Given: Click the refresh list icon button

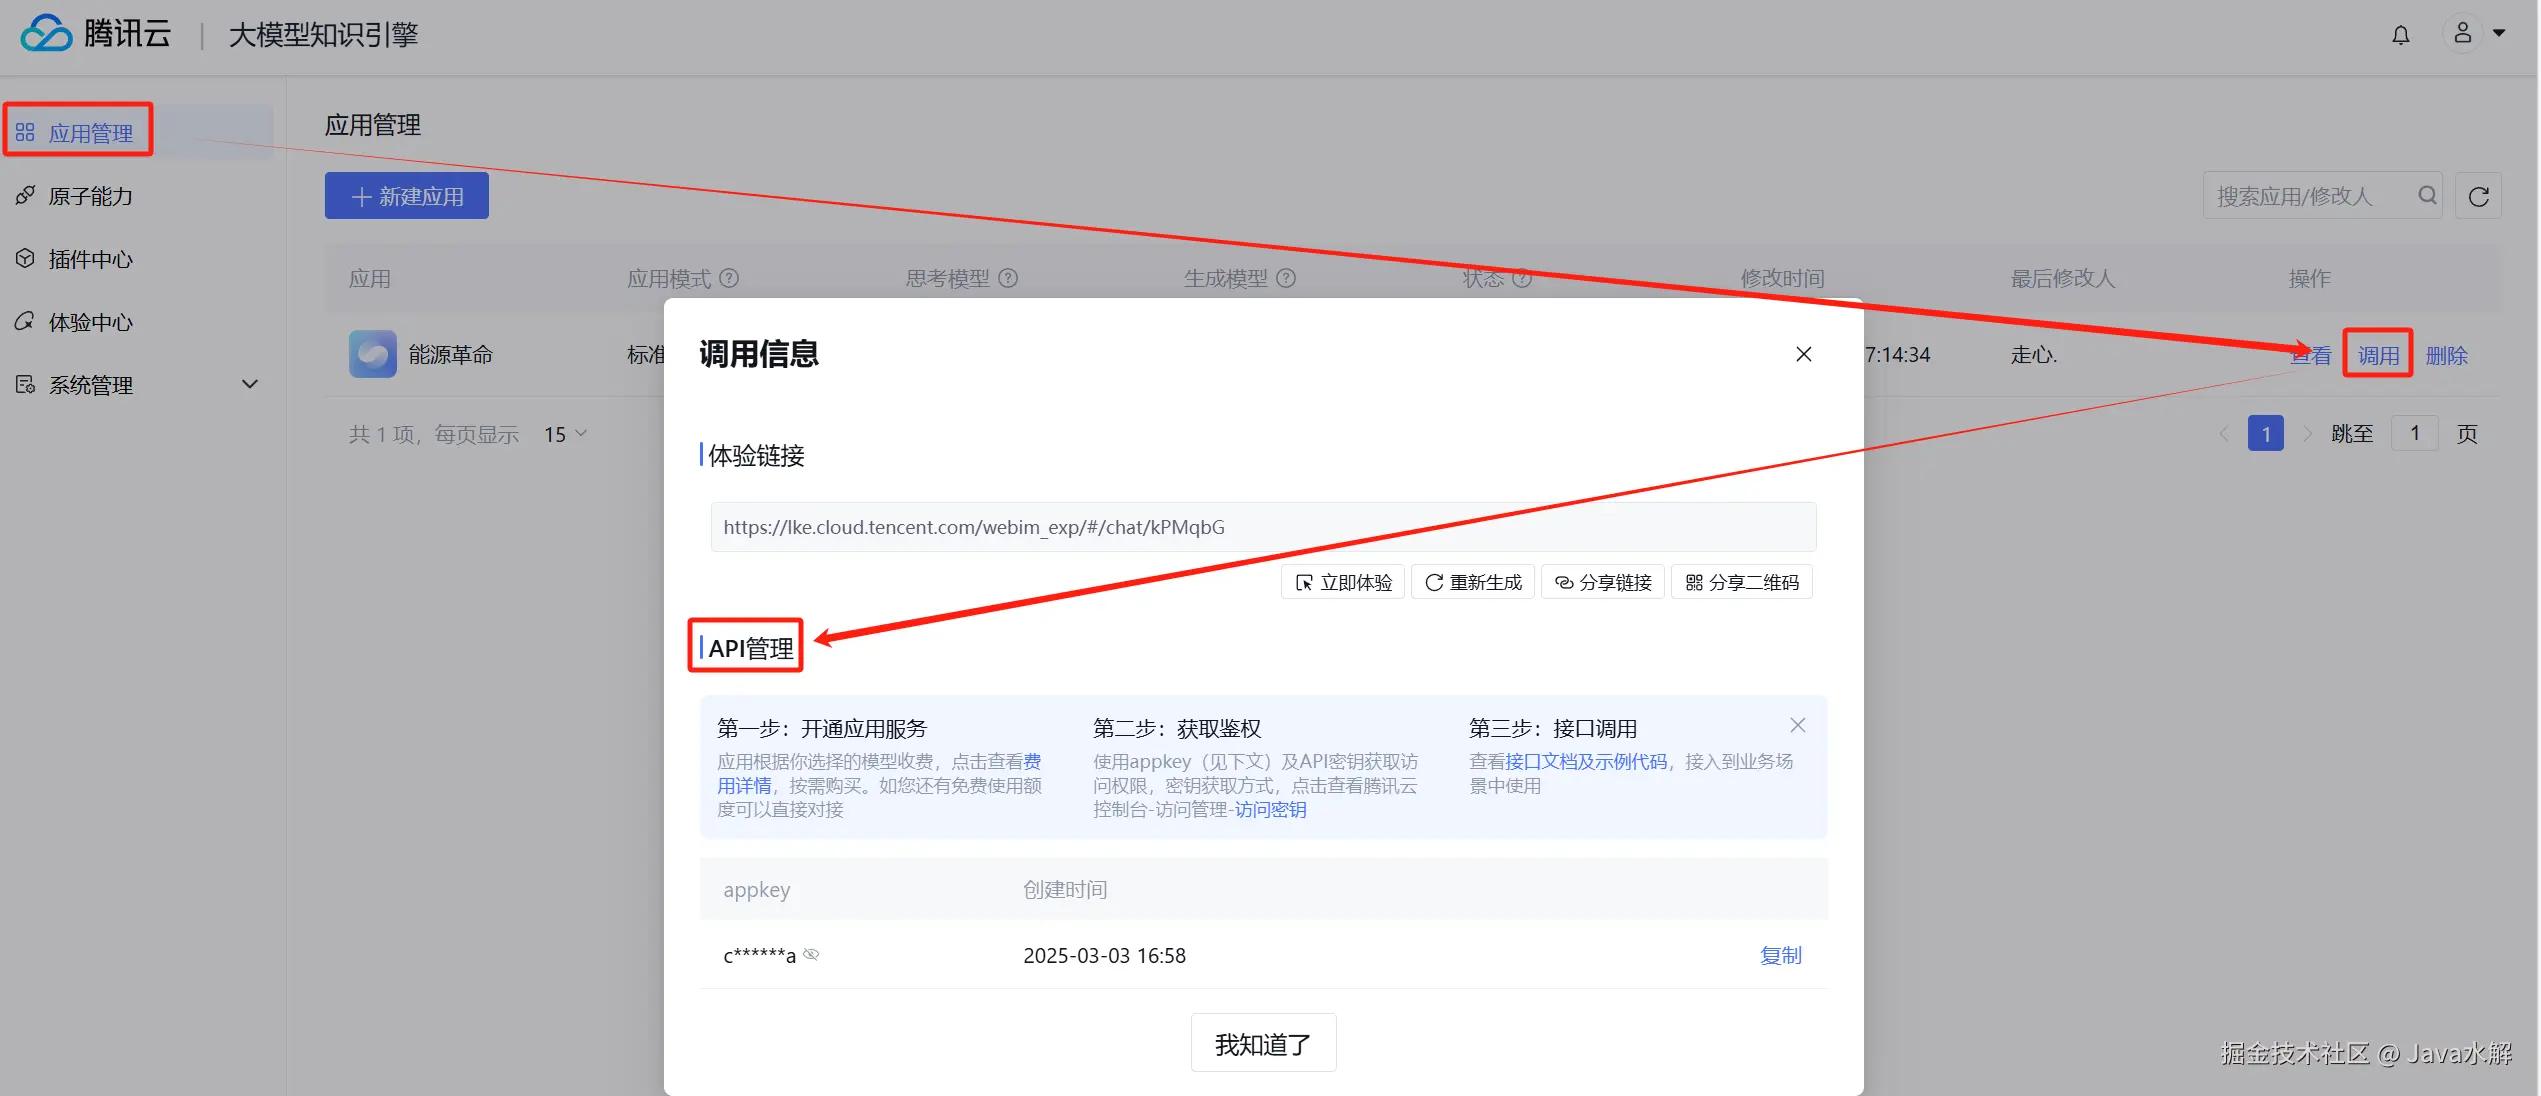Looking at the screenshot, I should (2478, 196).
